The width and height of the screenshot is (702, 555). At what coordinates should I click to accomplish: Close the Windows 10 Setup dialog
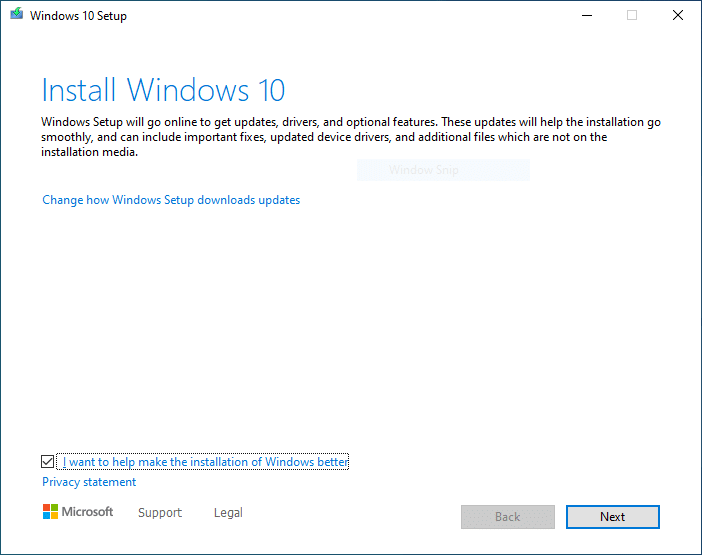click(x=677, y=16)
